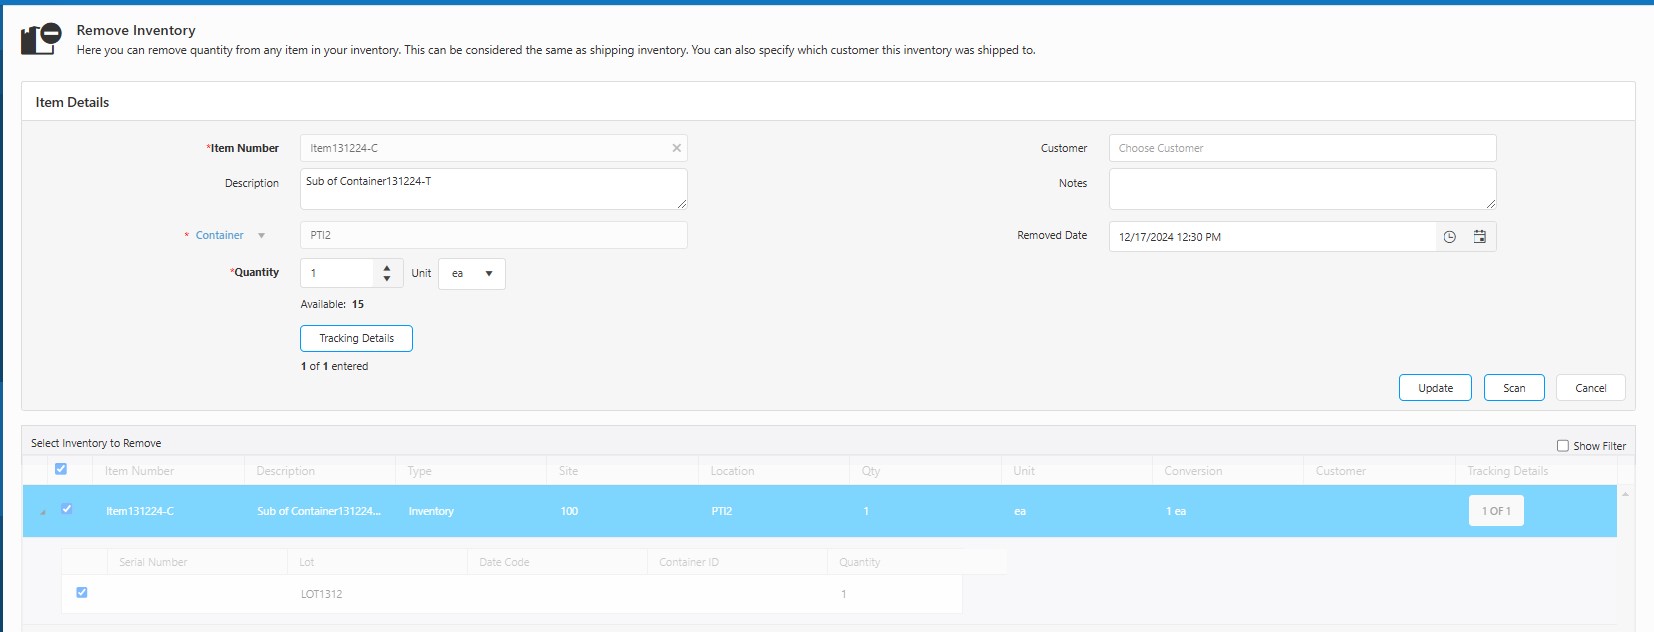Image resolution: width=1654 pixels, height=632 pixels.
Task: Open the Unit dropdown showing ea
Action: pos(472,274)
